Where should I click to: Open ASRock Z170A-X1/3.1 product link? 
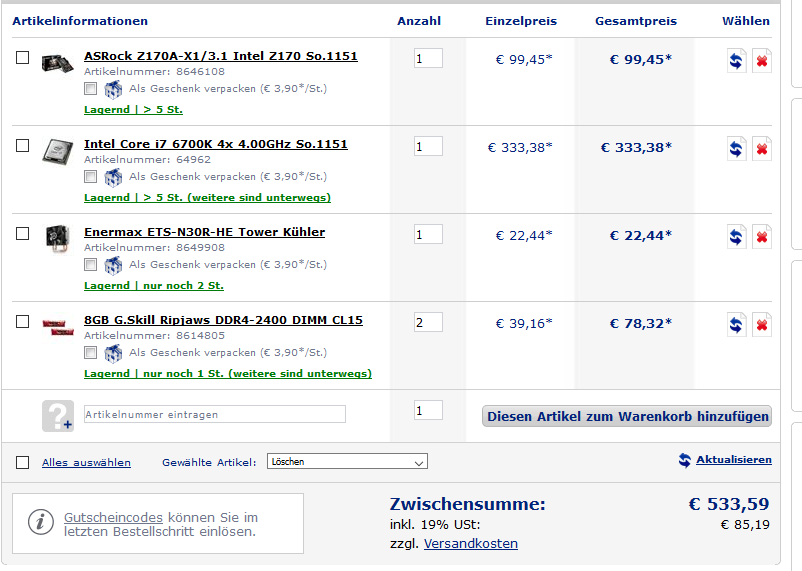(220, 56)
